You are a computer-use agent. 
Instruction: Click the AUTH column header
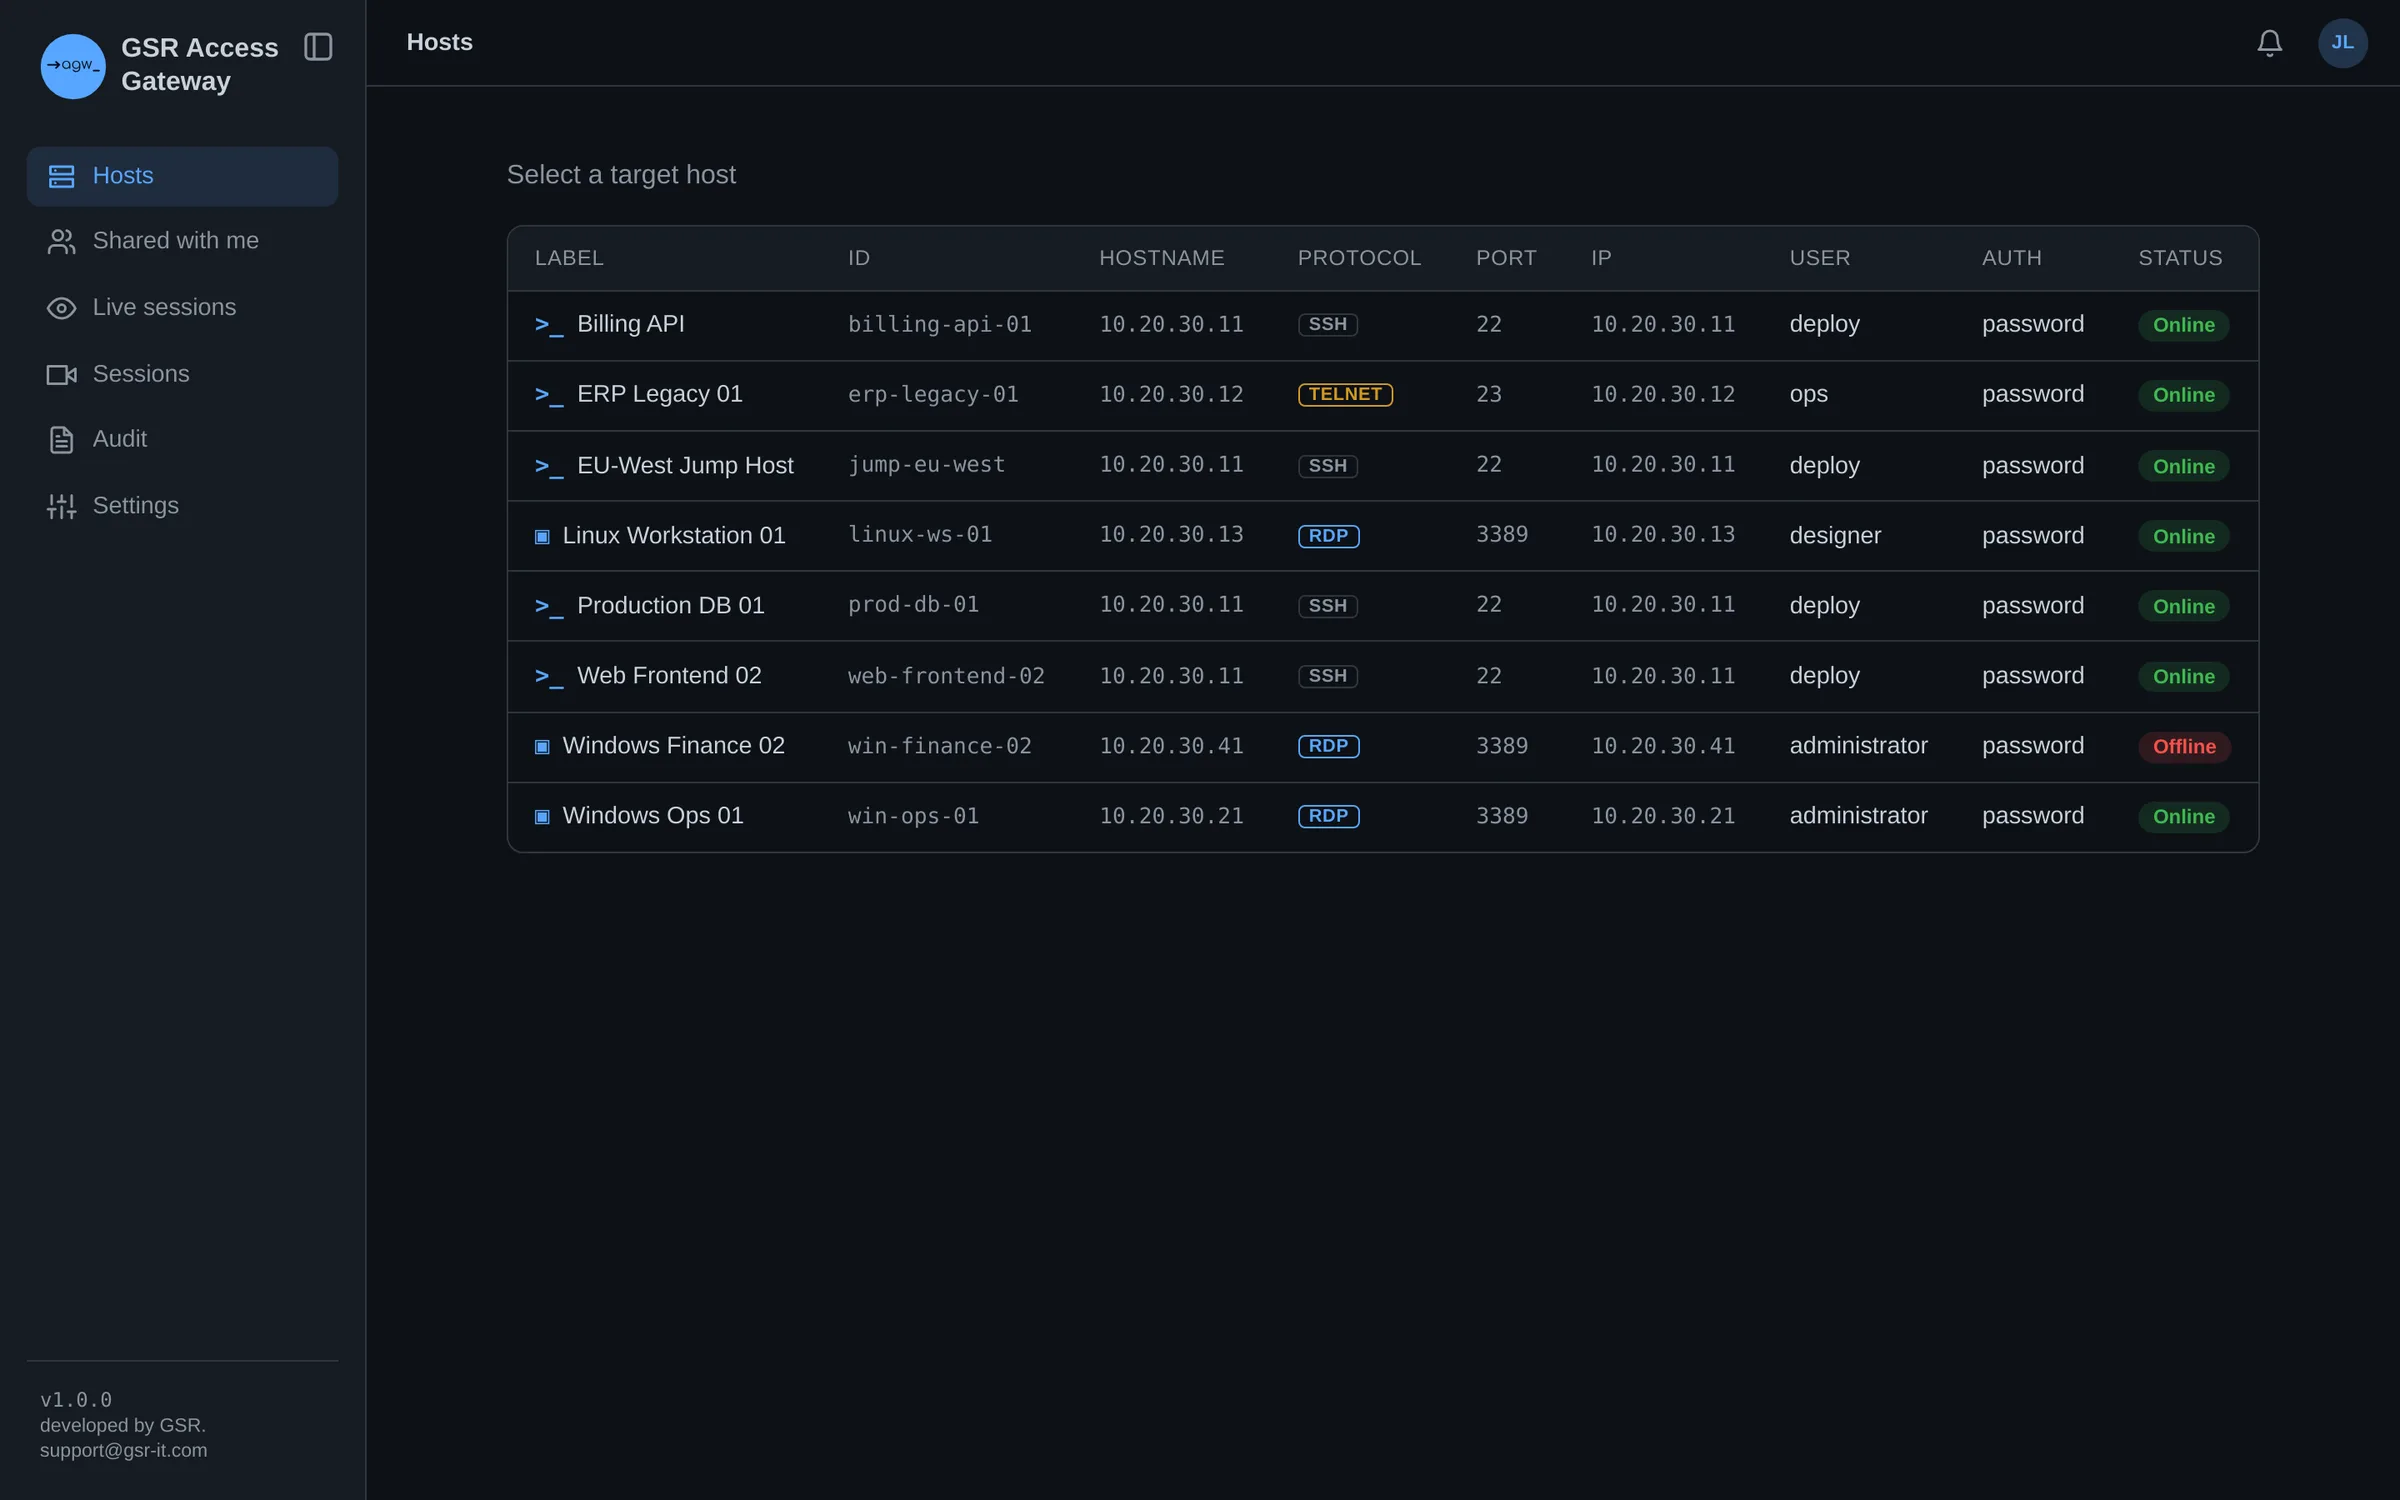coord(2011,258)
